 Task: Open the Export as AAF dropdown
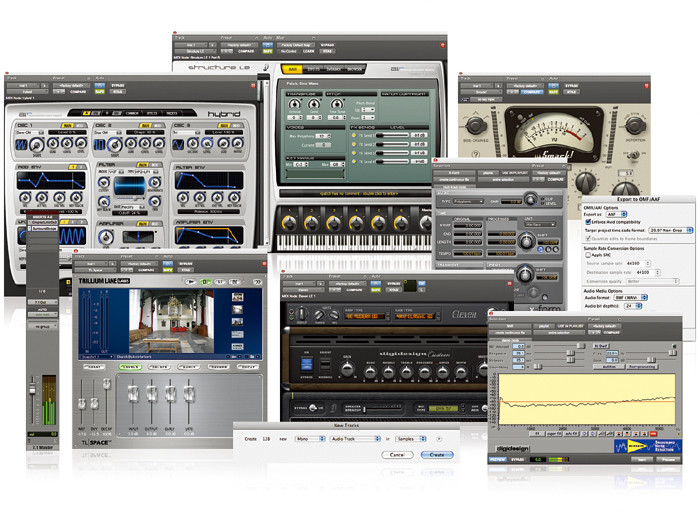[x=617, y=214]
